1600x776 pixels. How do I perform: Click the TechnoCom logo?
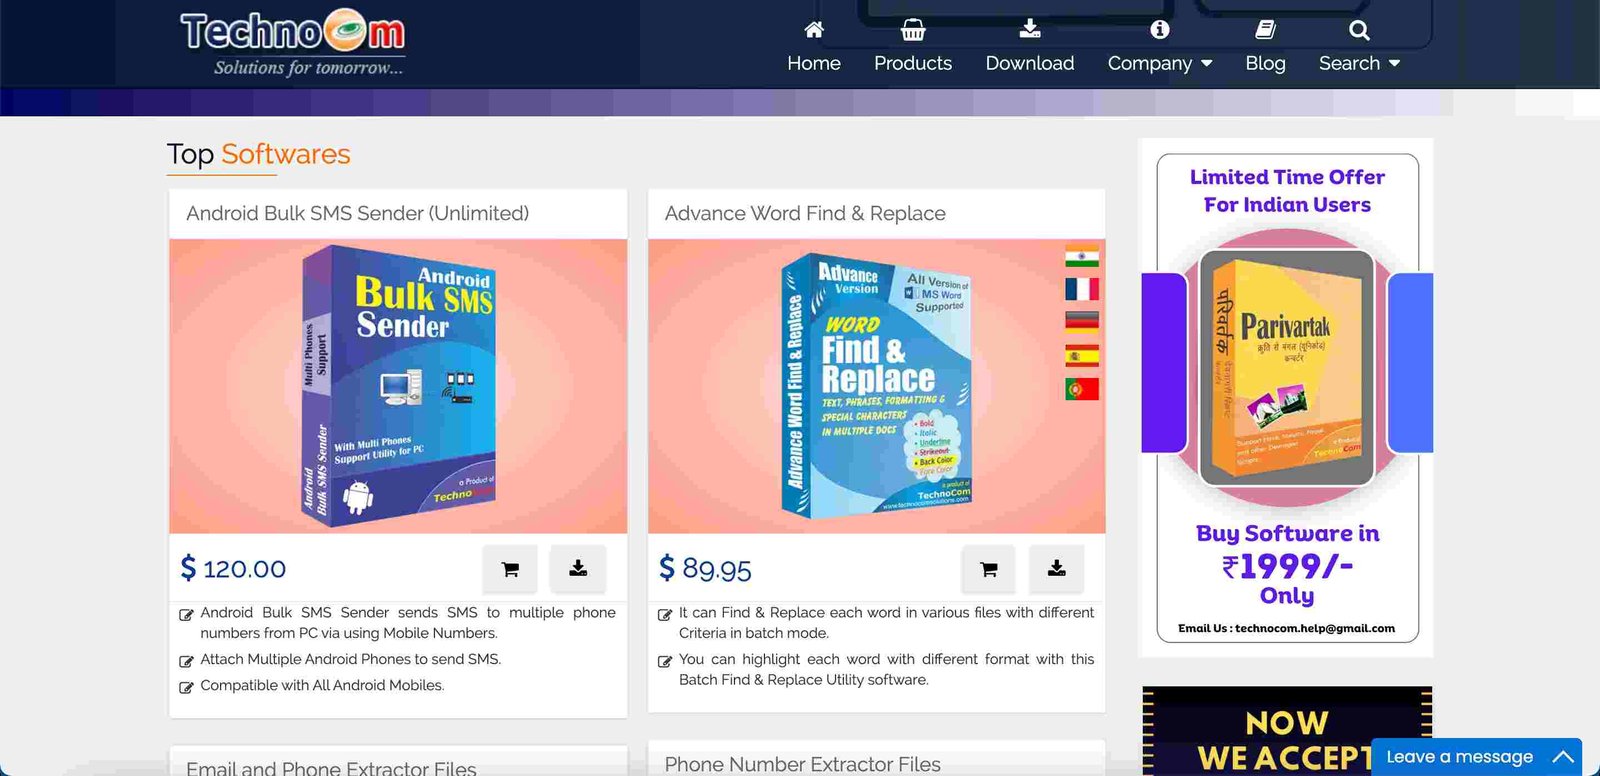[292, 44]
